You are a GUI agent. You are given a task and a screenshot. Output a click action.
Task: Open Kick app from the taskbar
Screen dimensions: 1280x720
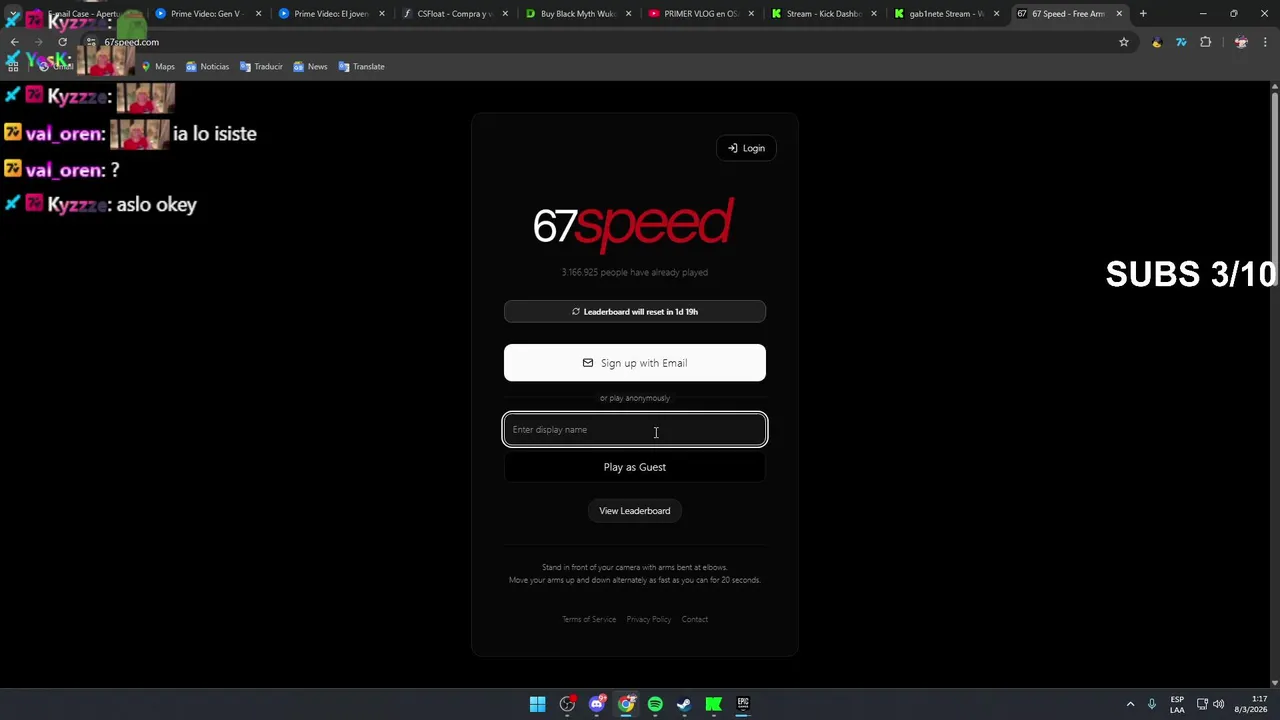point(713,704)
